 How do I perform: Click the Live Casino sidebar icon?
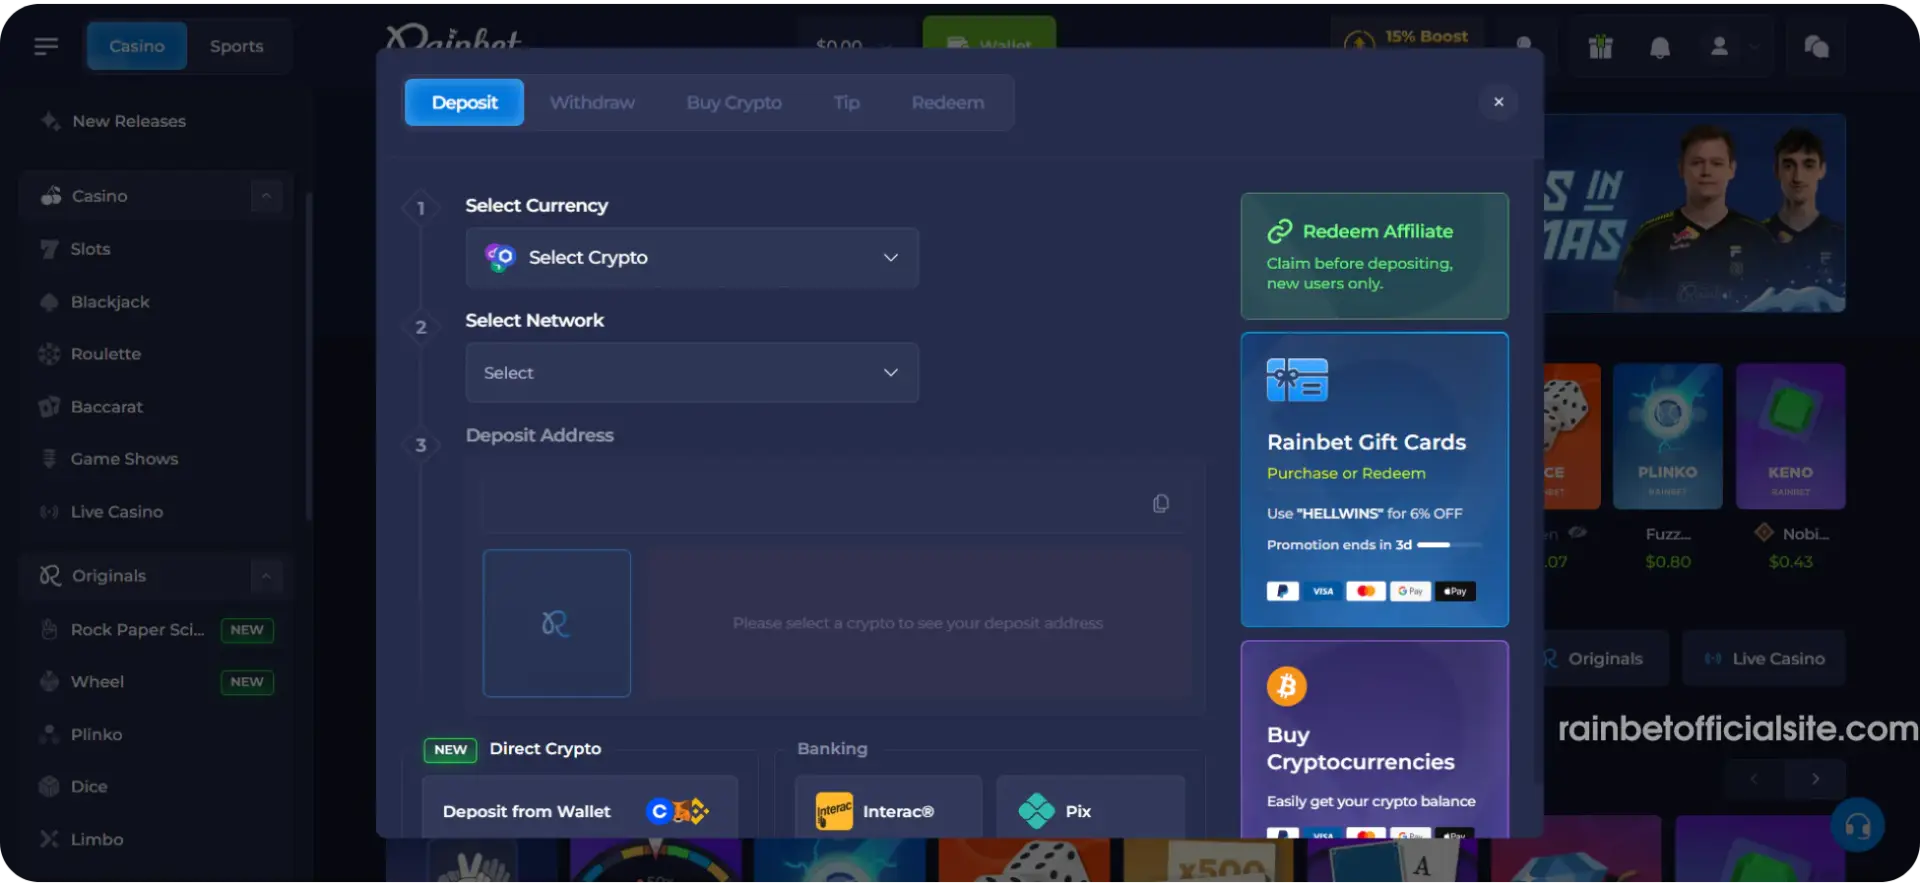coord(49,512)
